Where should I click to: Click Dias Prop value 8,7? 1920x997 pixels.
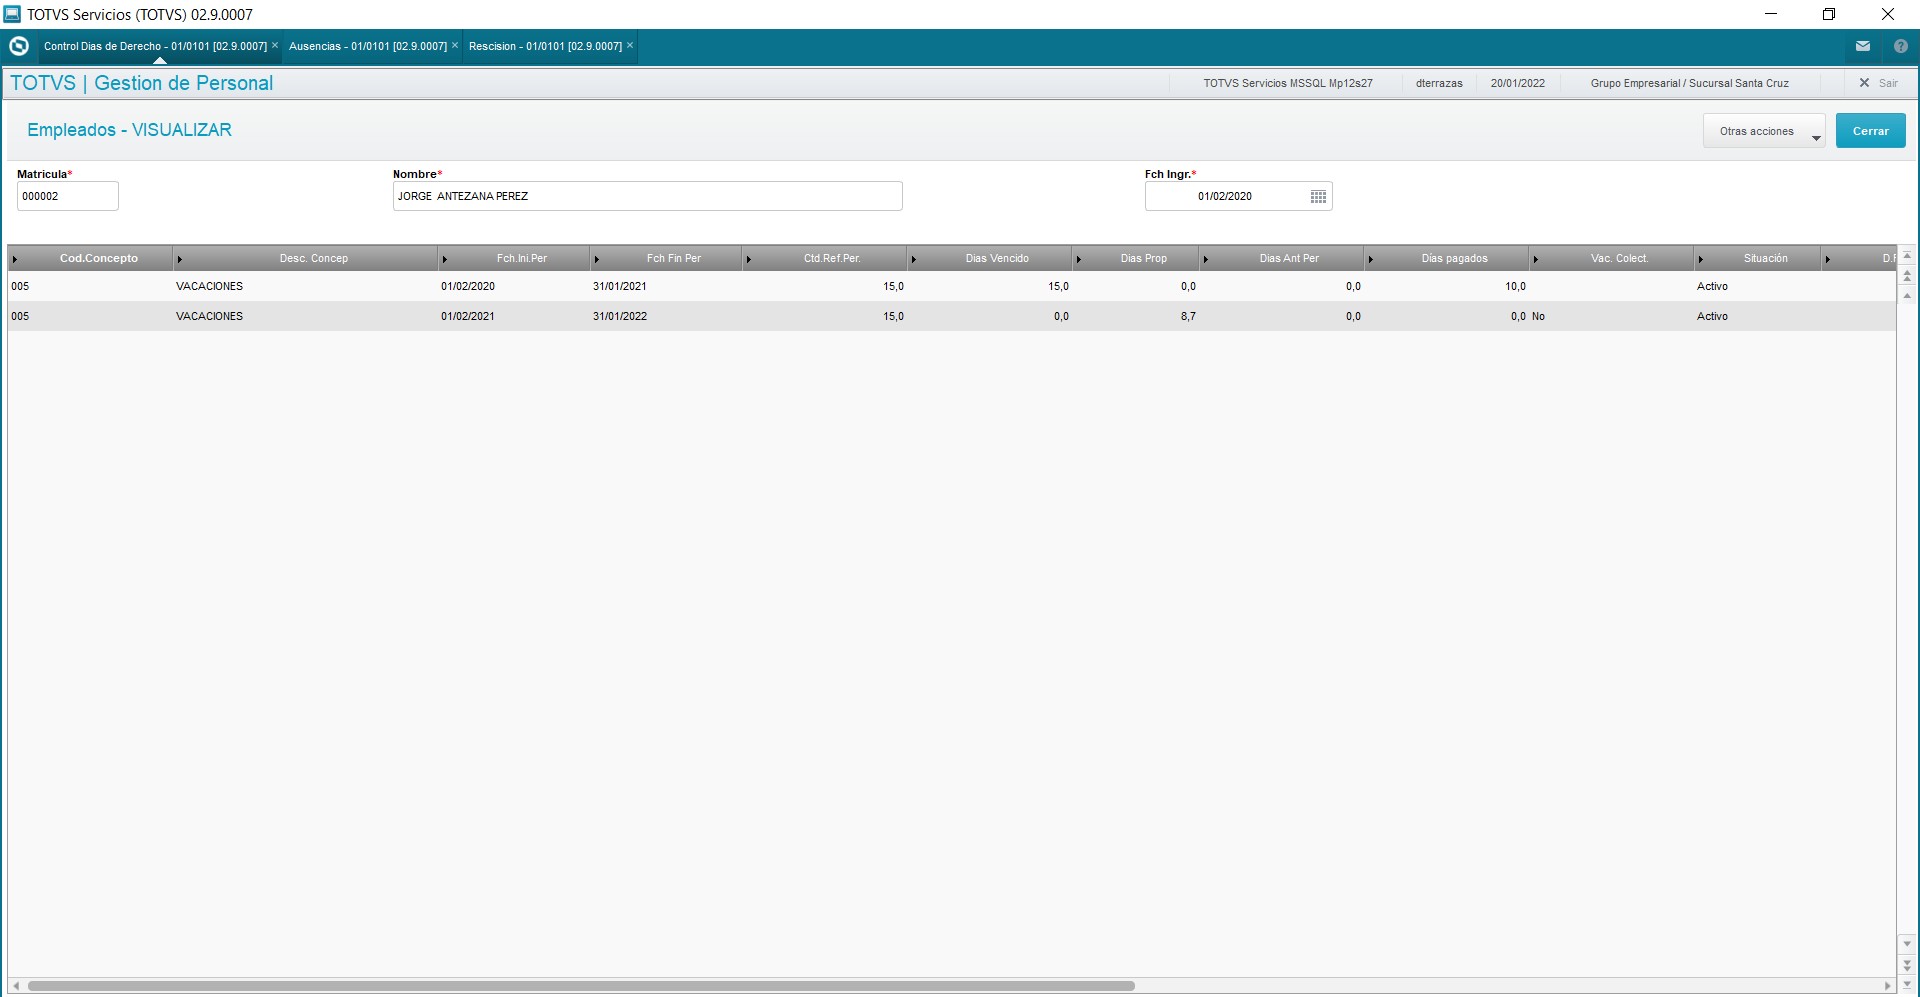point(1187,317)
